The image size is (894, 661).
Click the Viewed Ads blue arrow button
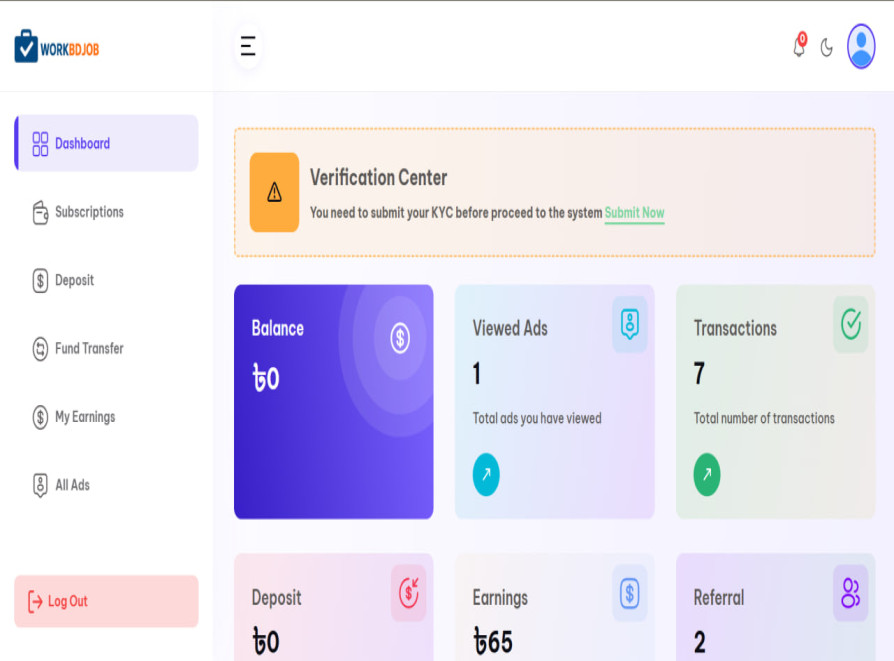(486, 475)
